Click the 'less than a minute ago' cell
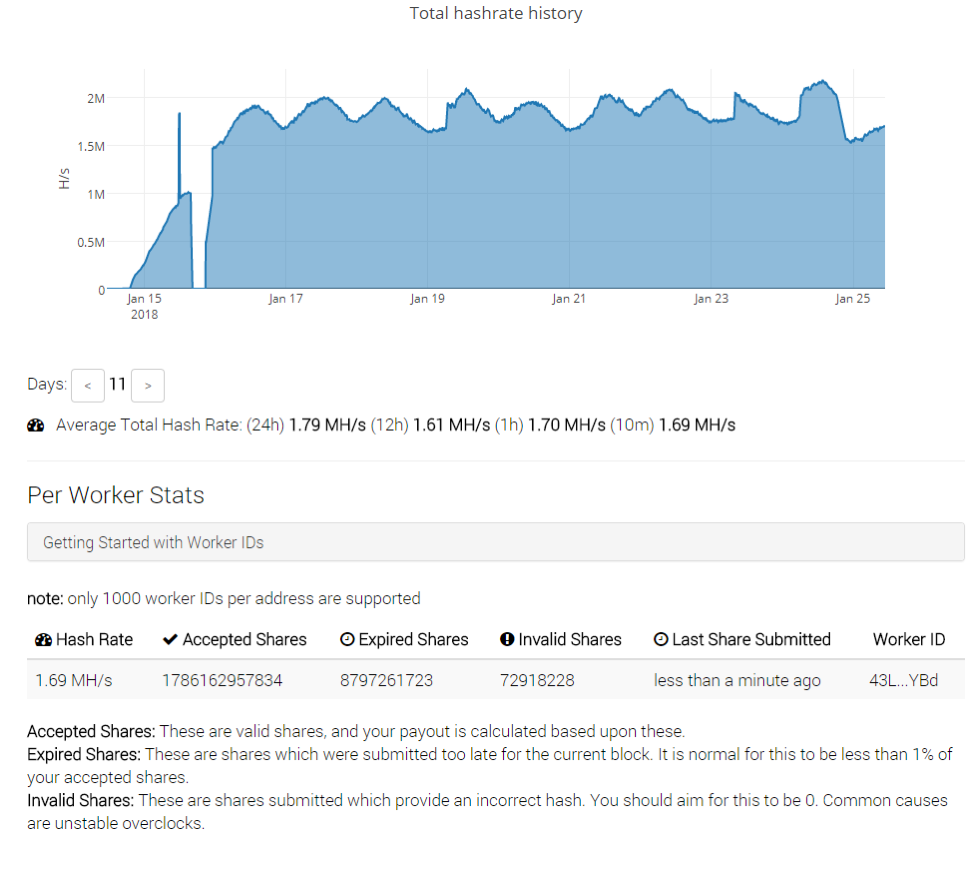 pyautogui.click(x=737, y=681)
